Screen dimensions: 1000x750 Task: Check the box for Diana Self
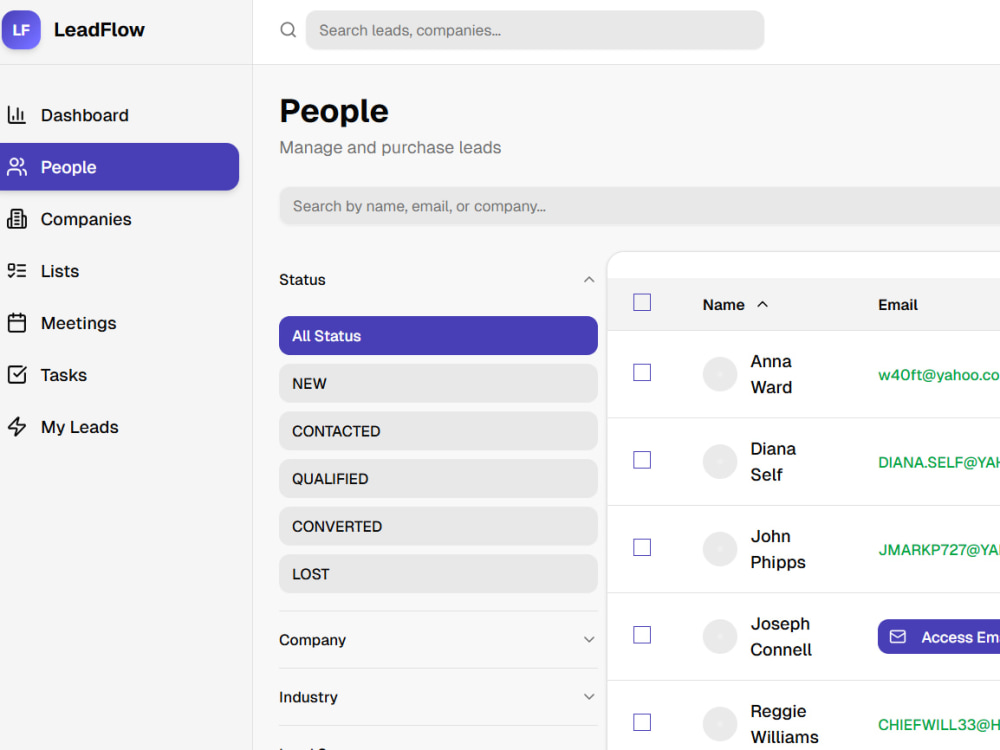pyautogui.click(x=642, y=460)
